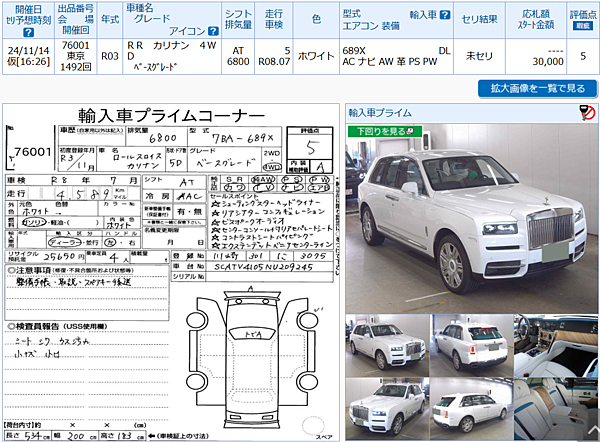Image resolution: width=600 pixels, height=442 pixels.
Task: Open the rear view thumbnail
Action: pos(471,346)
